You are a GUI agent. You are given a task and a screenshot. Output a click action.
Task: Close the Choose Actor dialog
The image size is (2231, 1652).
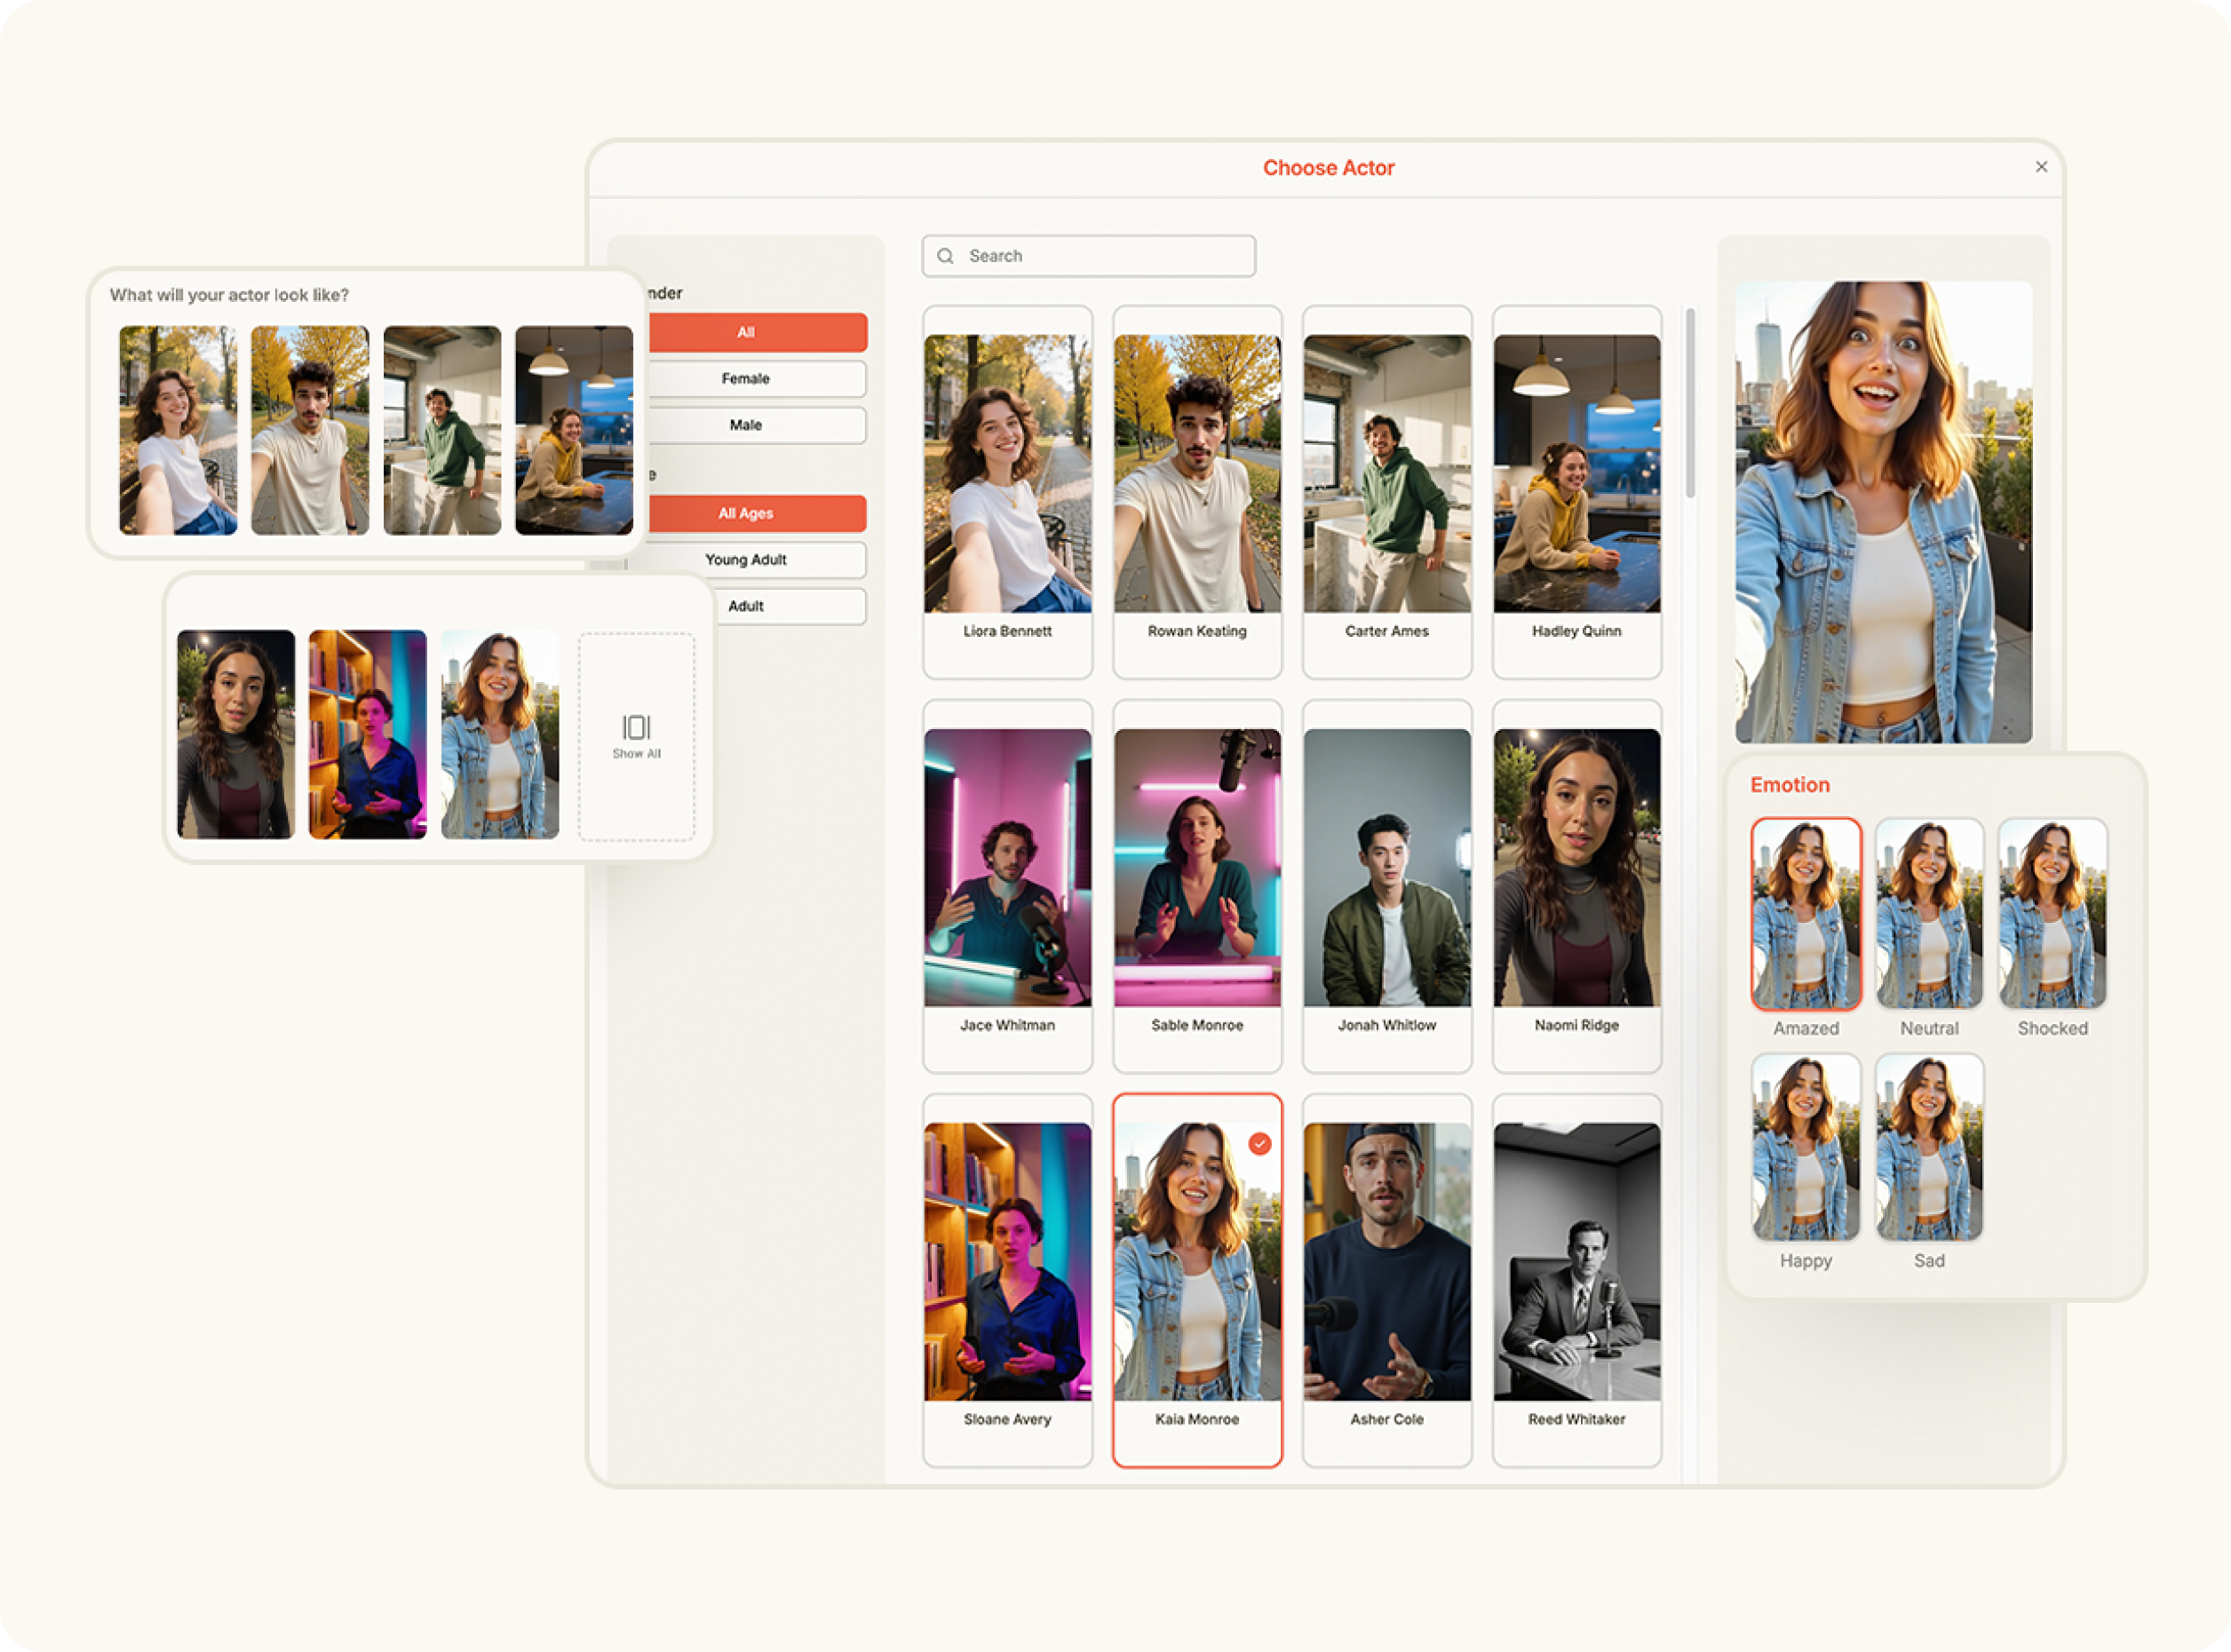tap(2041, 167)
